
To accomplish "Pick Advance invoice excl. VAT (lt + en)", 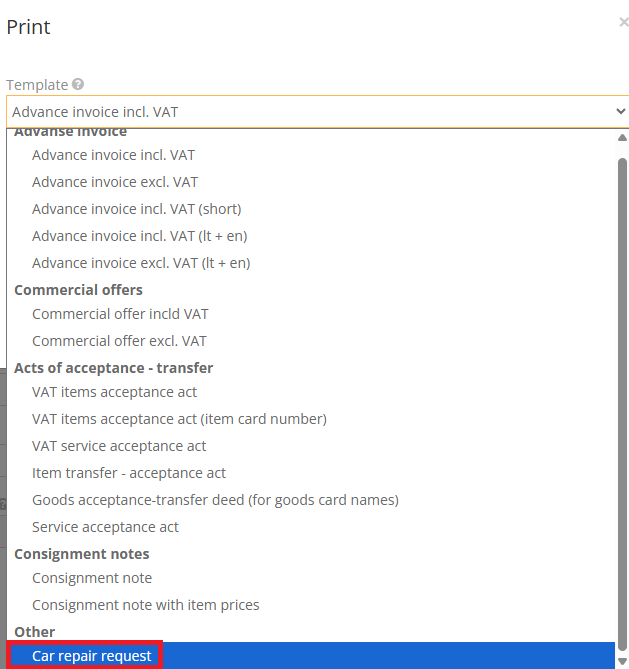I will 141,263.
